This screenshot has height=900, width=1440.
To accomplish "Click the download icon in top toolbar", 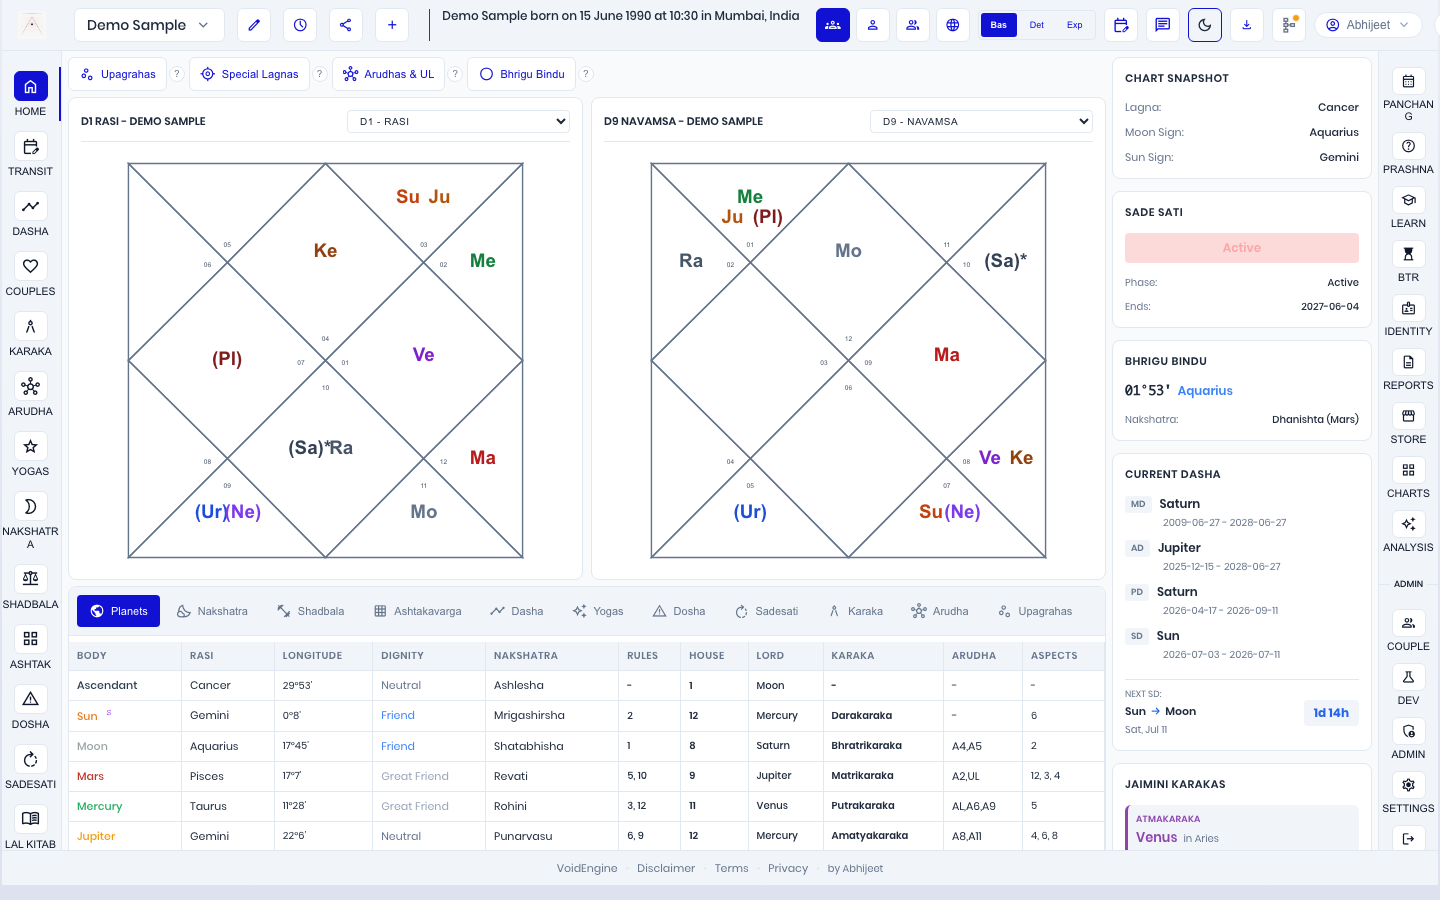I will pyautogui.click(x=1247, y=25).
